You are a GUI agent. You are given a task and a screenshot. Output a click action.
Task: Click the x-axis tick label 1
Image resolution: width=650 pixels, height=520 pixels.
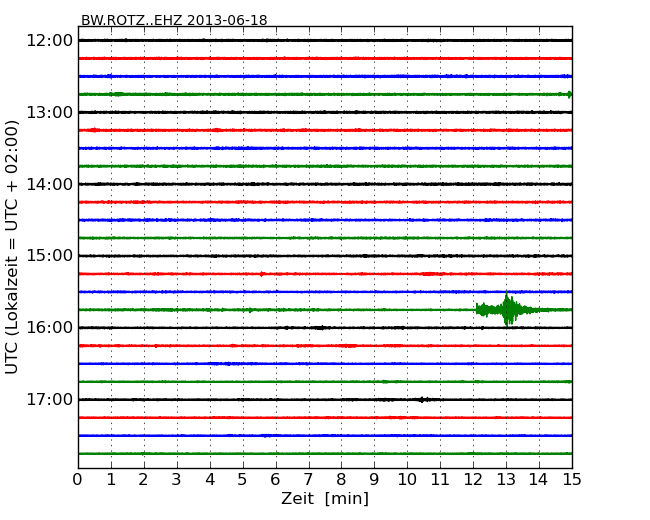point(111,480)
